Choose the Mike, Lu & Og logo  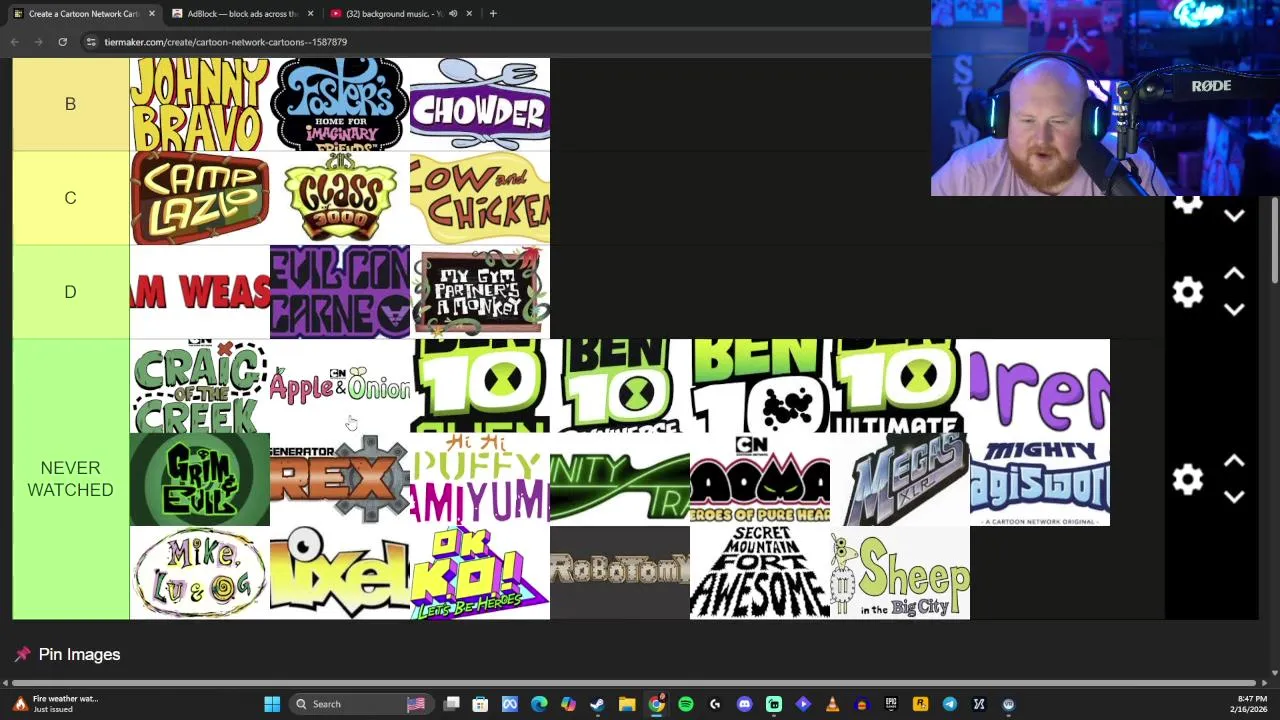(x=200, y=573)
